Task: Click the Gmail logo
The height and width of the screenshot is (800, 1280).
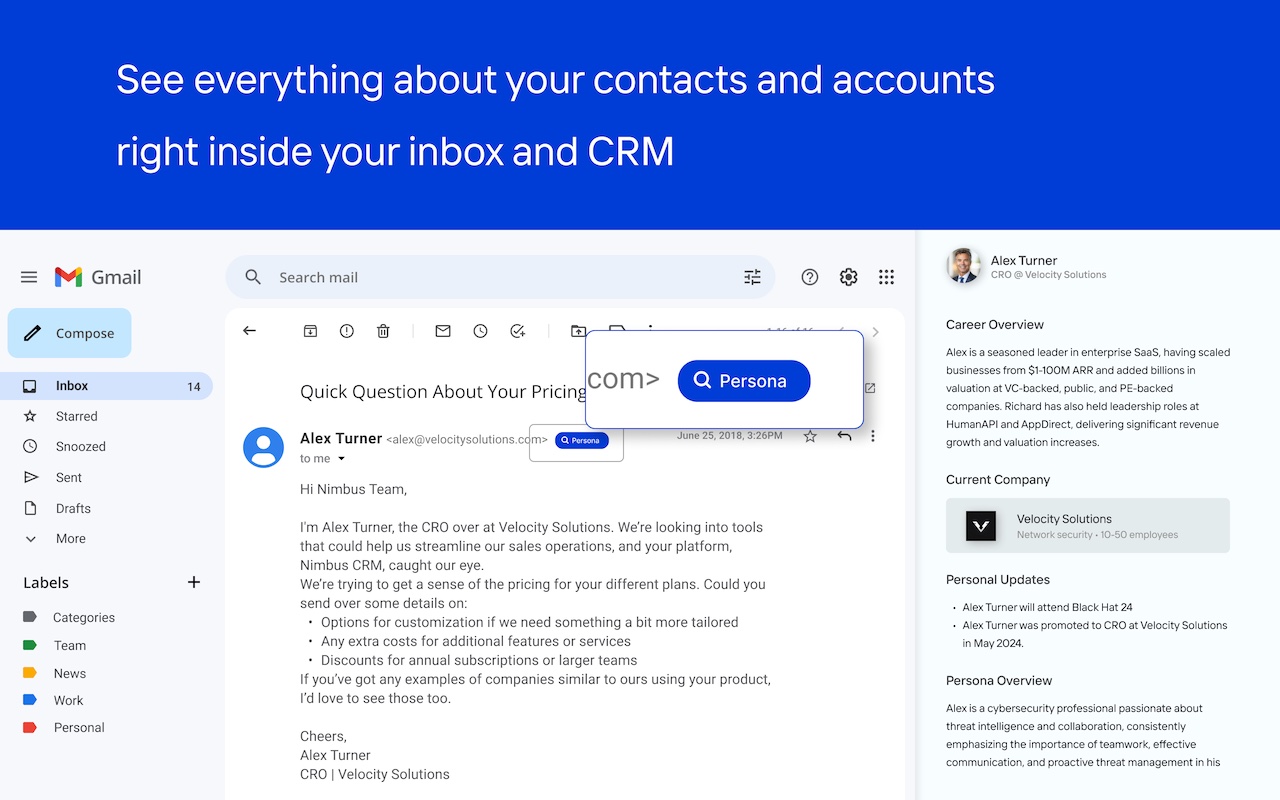Action: pos(98,277)
